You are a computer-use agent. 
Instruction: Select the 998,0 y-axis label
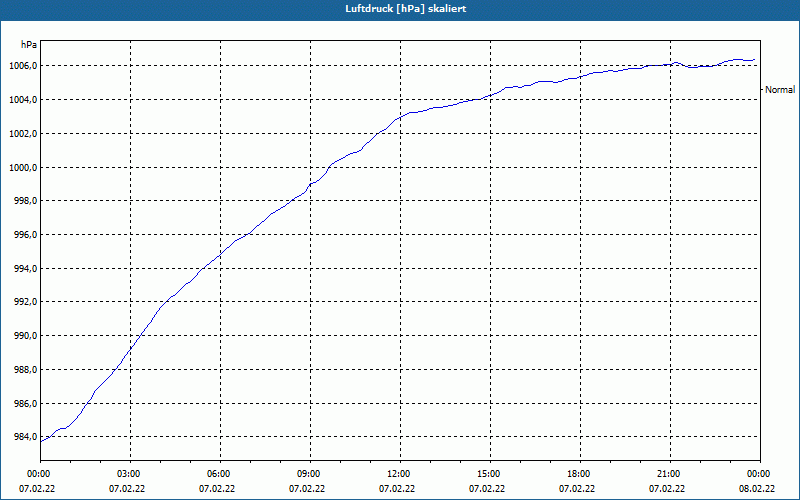(x=25, y=201)
